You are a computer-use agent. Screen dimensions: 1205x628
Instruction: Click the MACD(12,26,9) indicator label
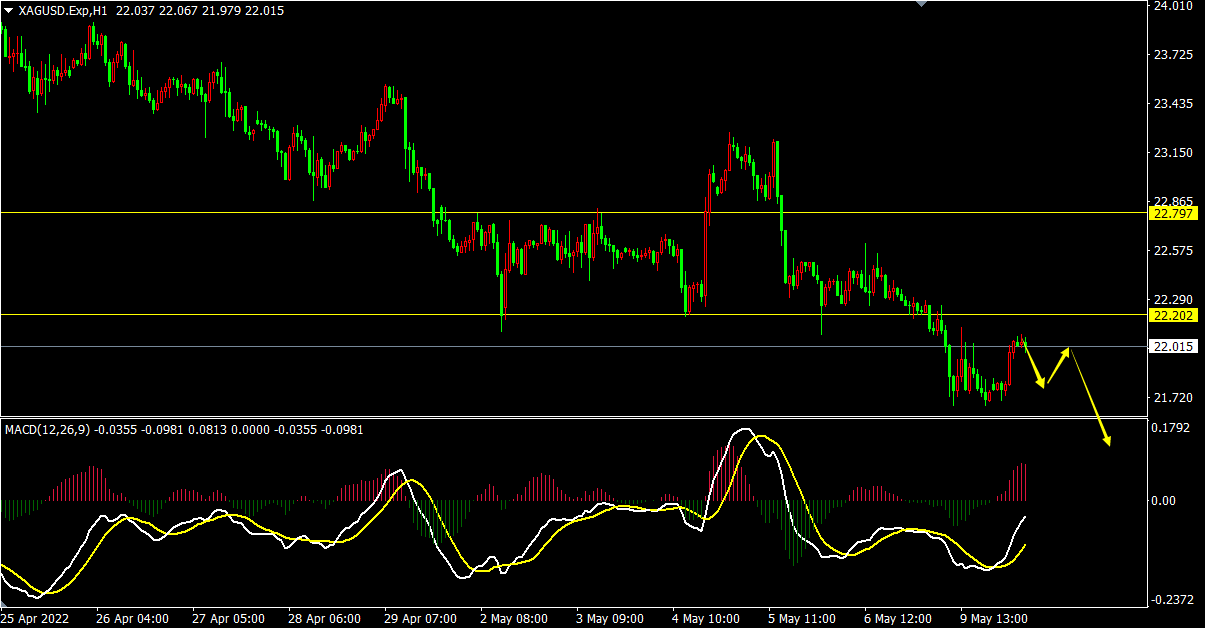(47, 430)
